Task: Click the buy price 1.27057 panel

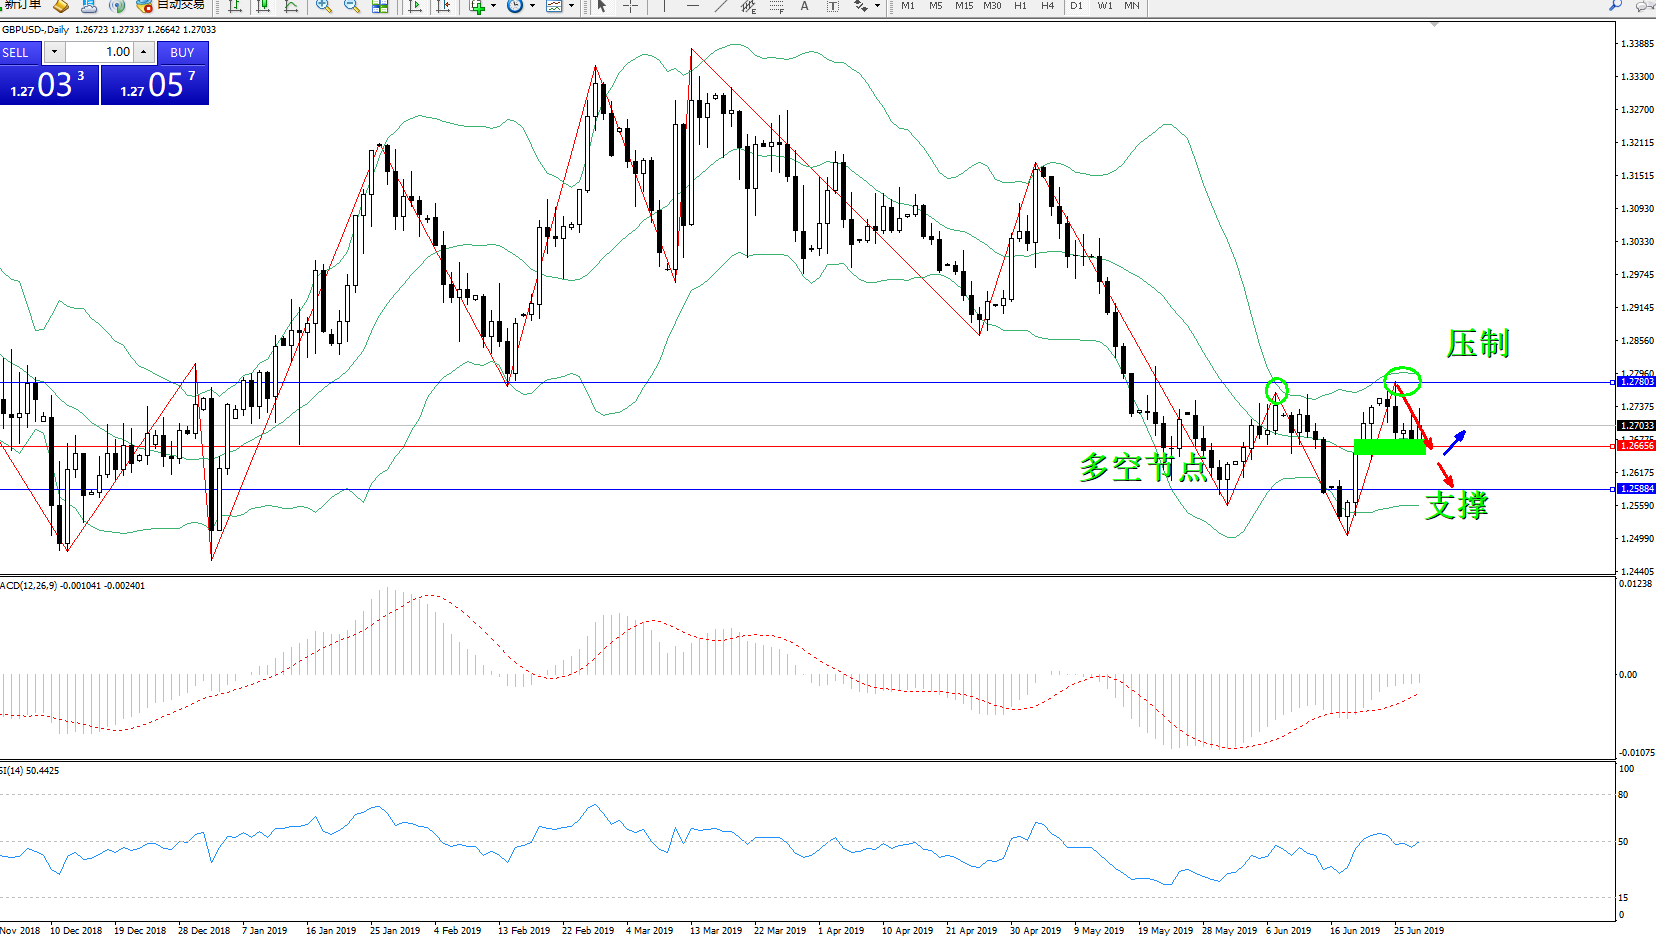Action: coord(155,84)
